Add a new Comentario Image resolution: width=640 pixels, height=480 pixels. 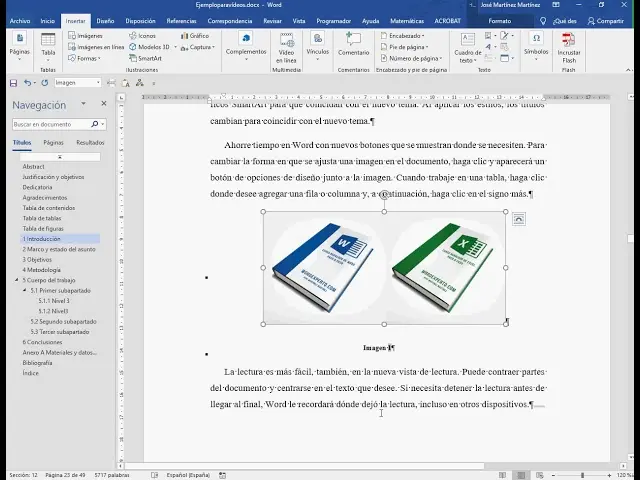tap(353, 44)
